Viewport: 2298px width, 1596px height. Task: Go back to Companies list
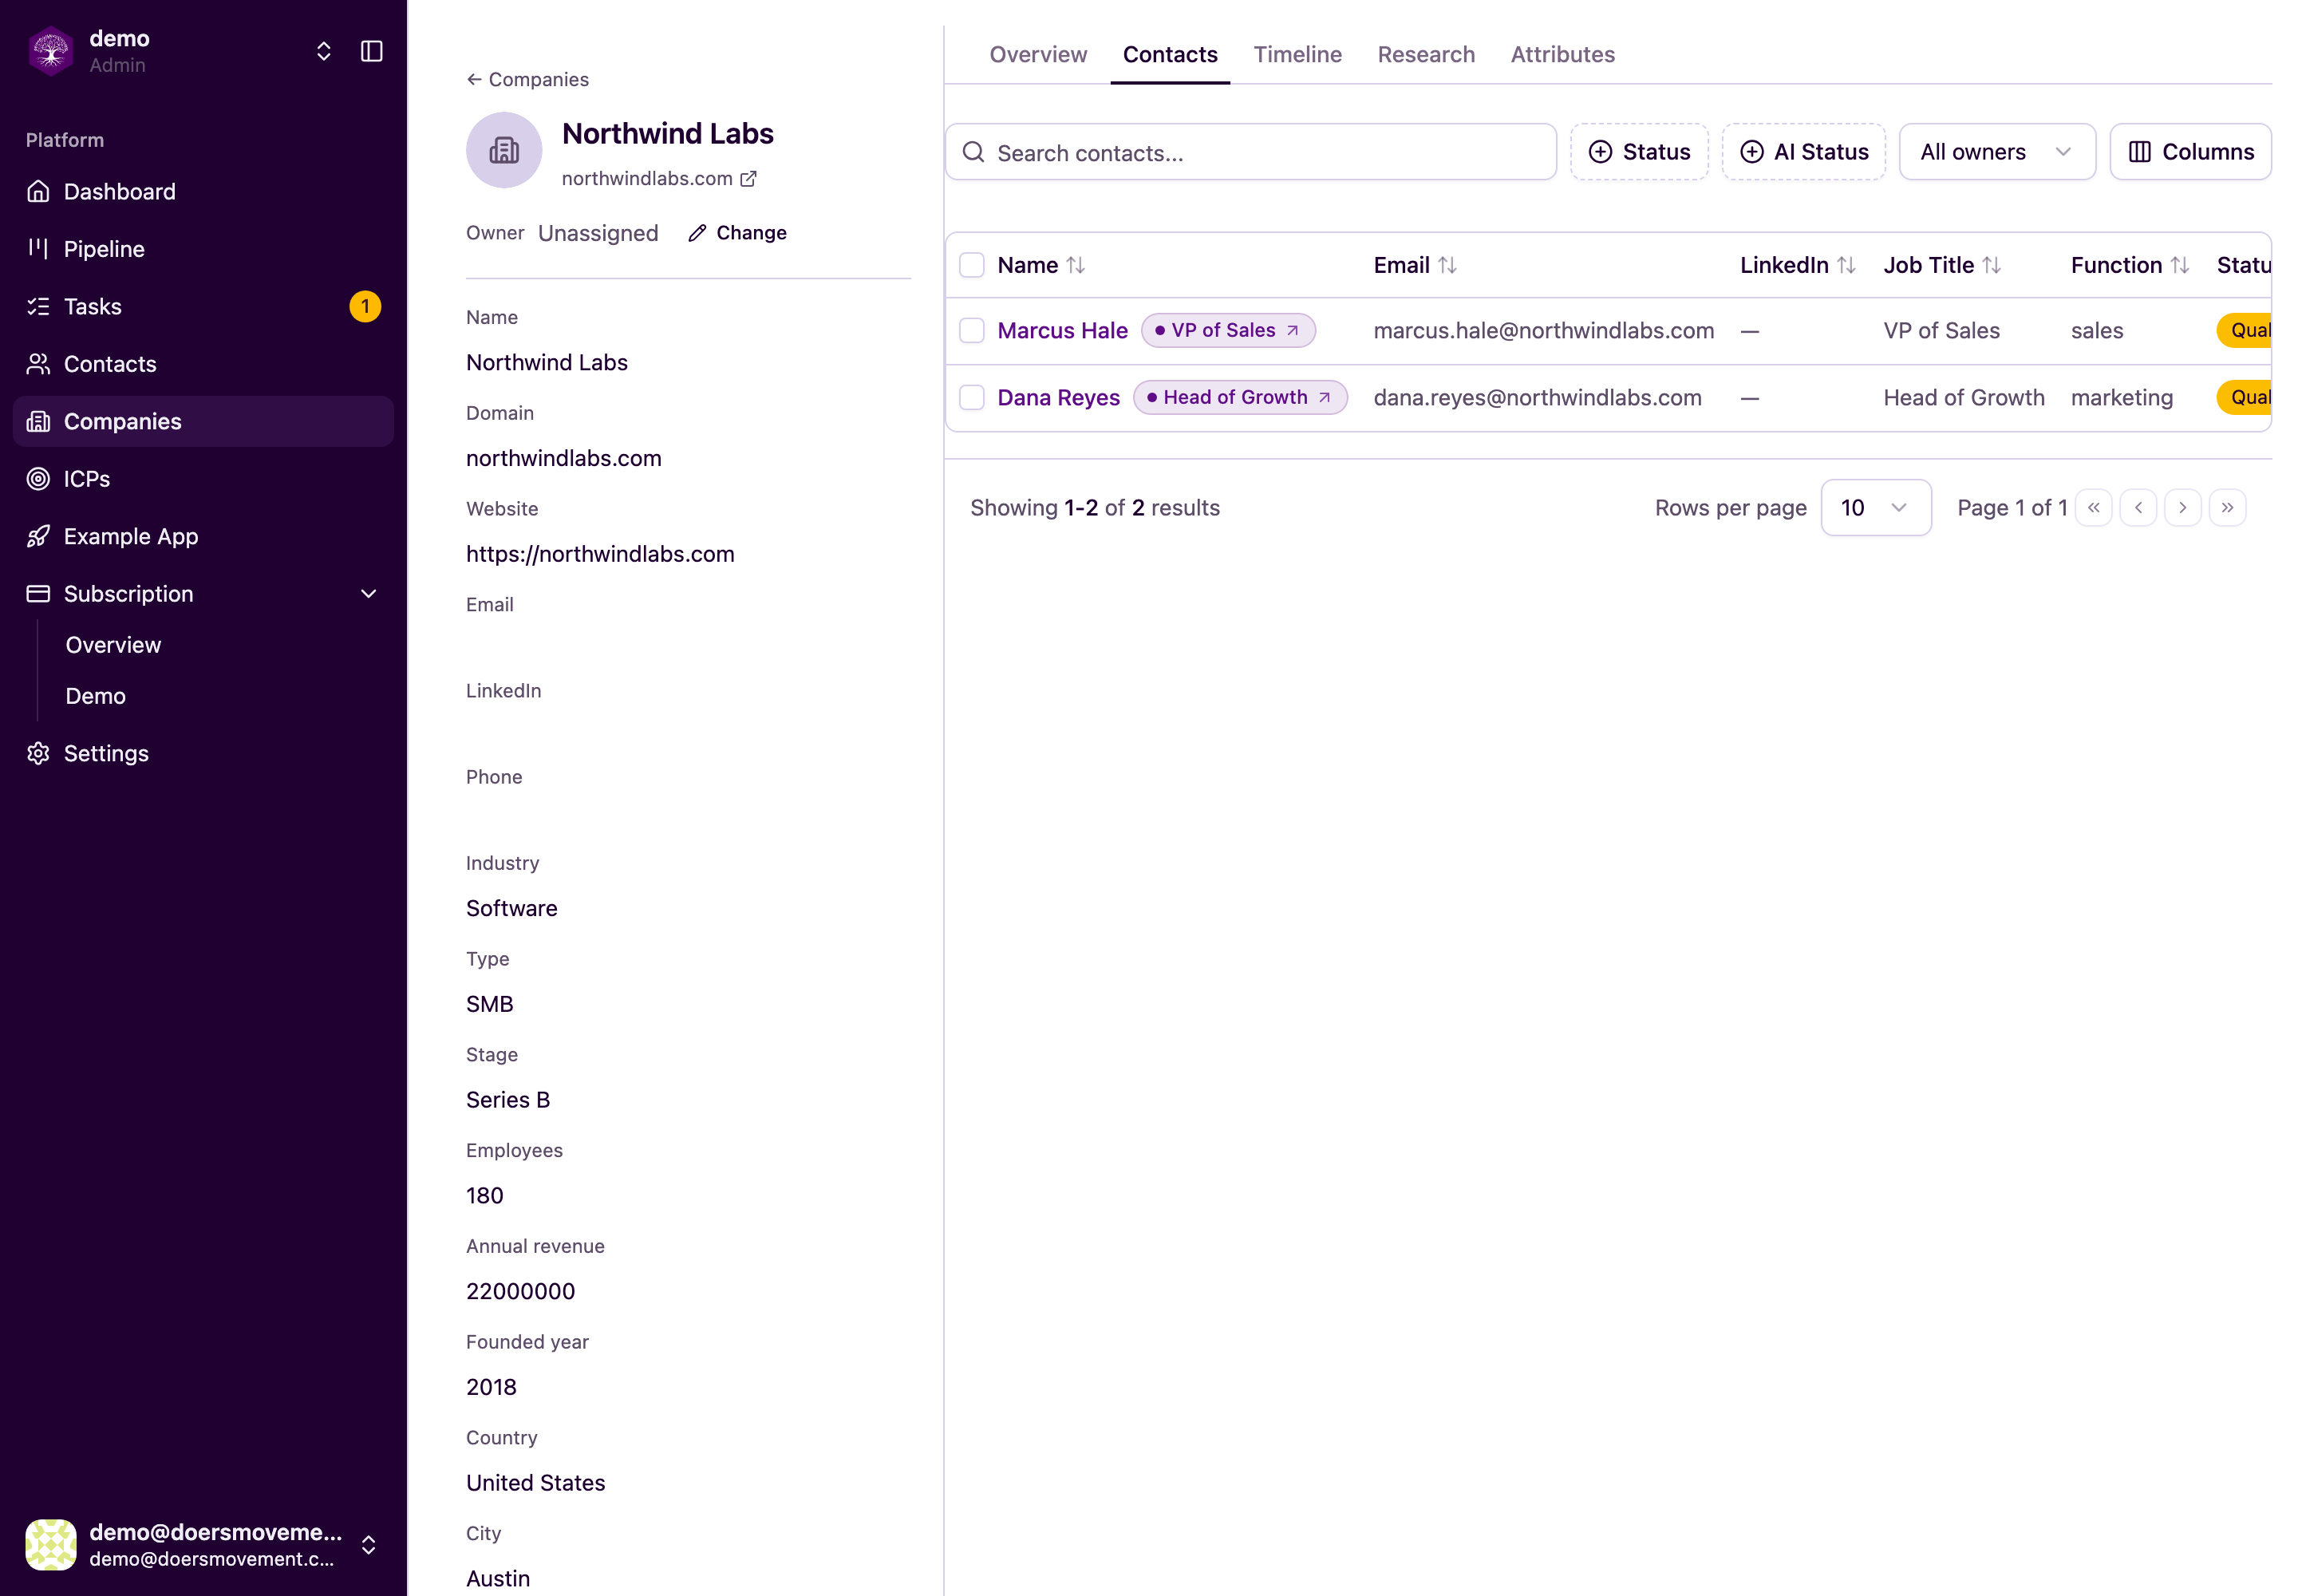point(527,79)
